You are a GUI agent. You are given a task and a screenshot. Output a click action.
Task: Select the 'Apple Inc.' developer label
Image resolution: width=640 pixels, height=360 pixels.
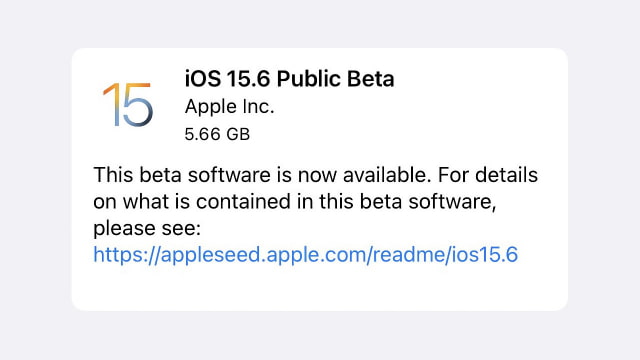coord(229,107)
